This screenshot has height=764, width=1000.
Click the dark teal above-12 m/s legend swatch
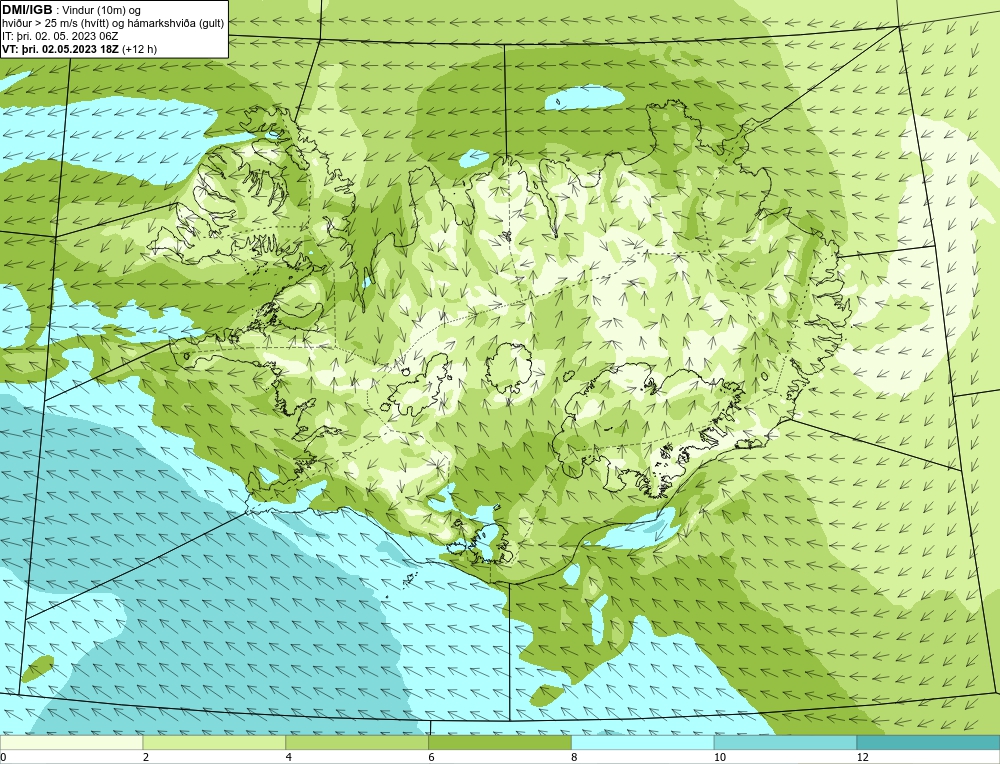(x=929, y=742)
